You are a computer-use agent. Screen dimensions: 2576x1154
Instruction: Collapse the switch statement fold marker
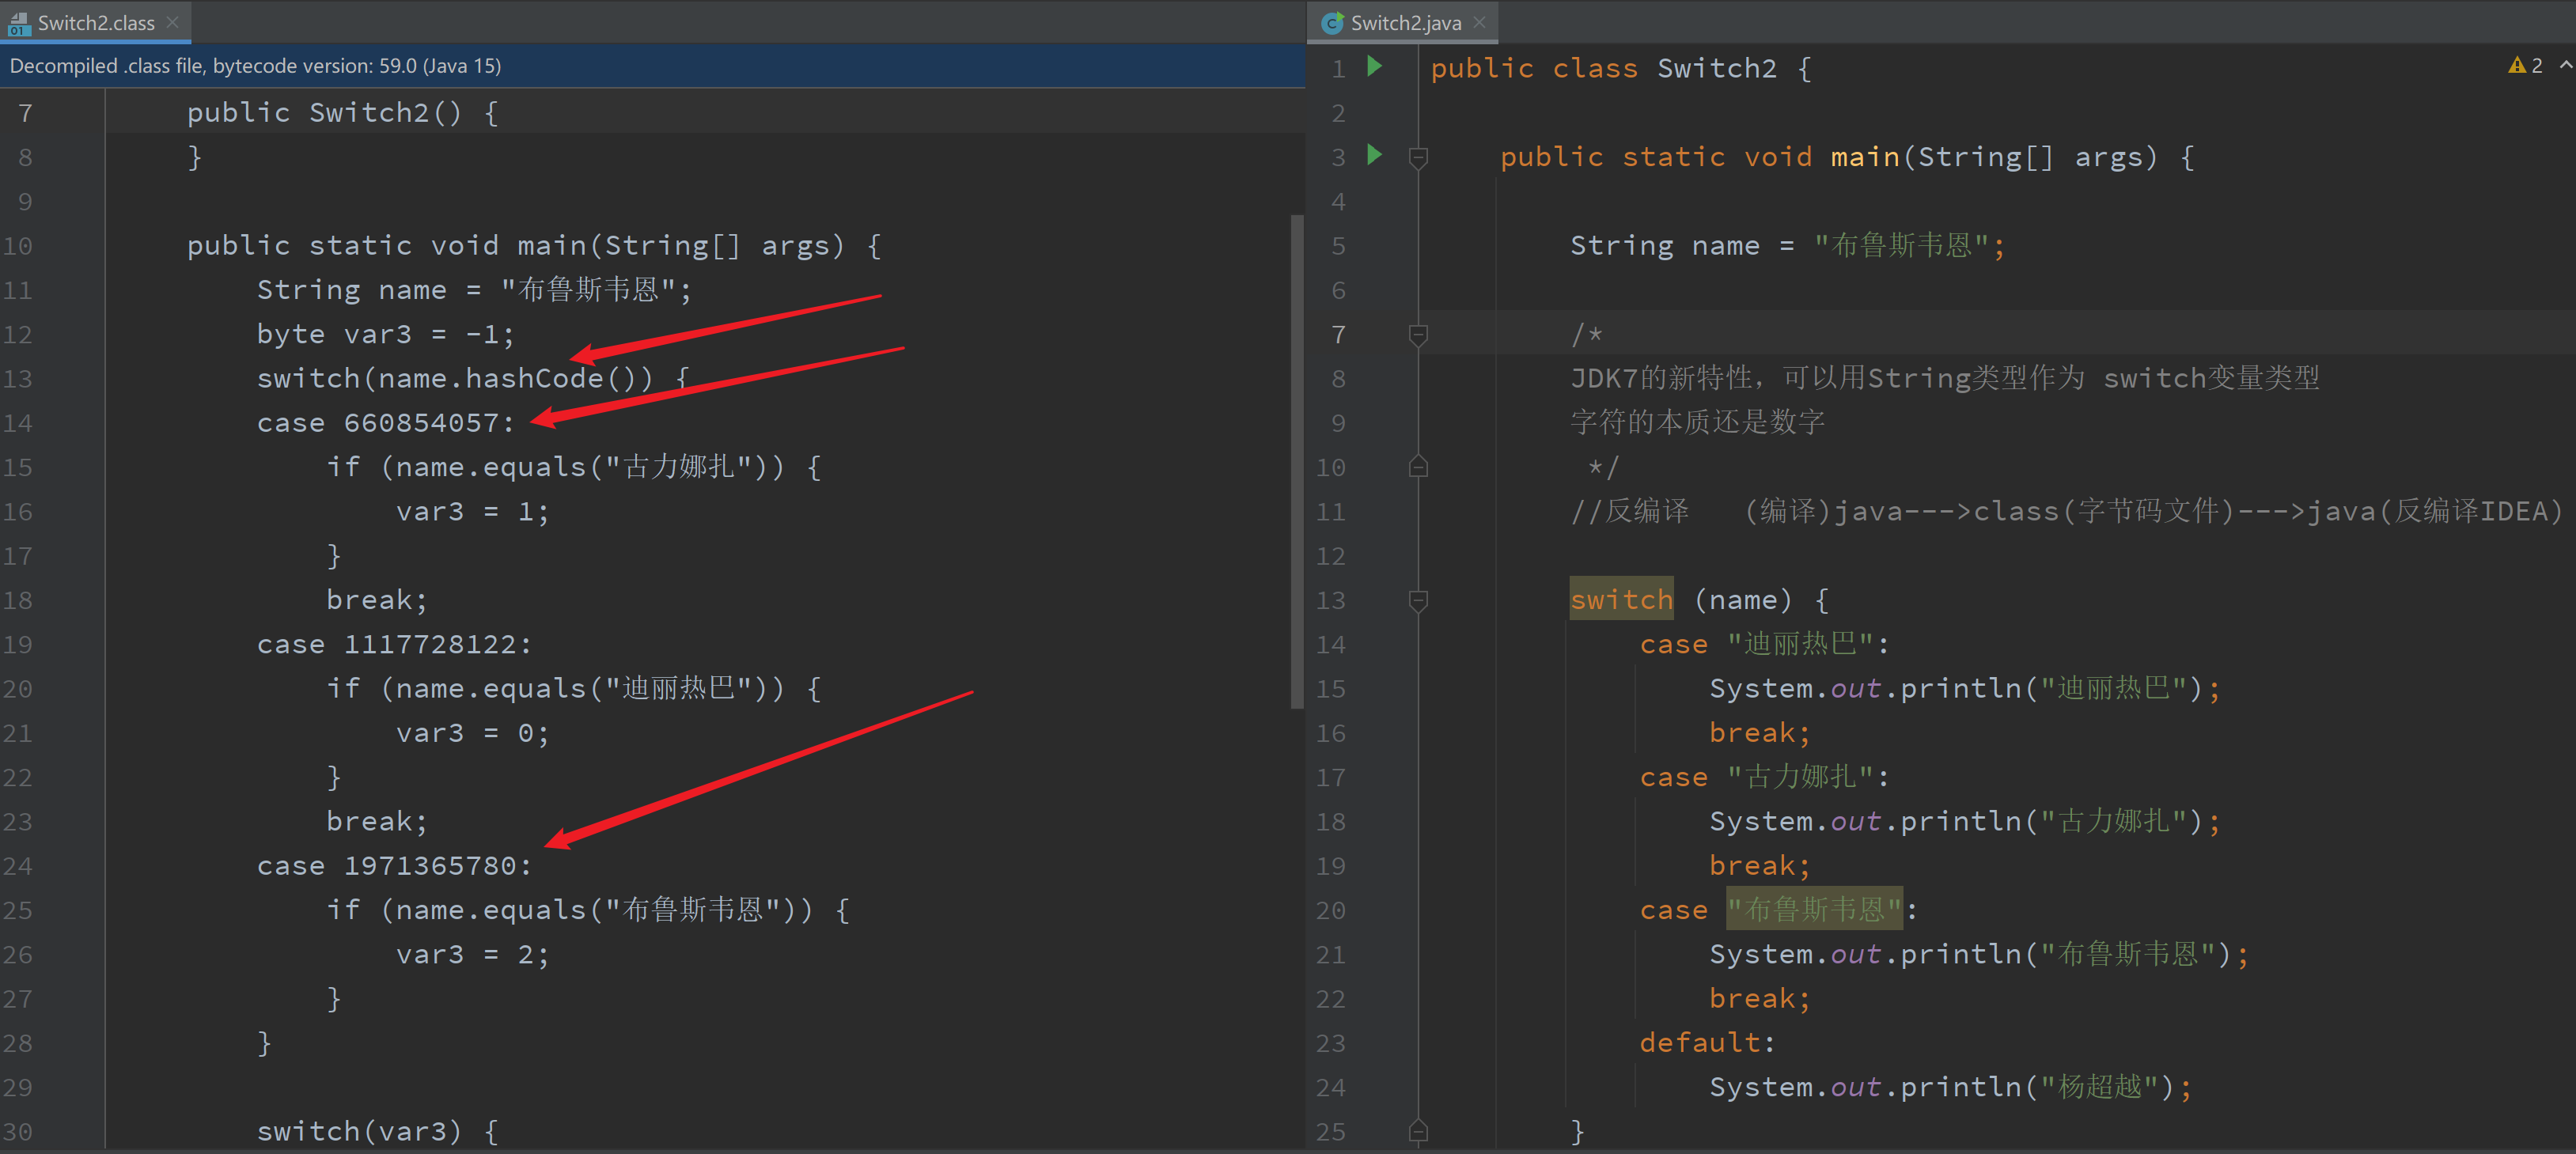click(1418, 600)
